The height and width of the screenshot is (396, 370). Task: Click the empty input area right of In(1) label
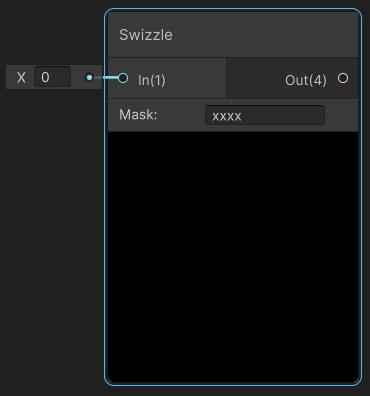pyautogui.click(x=196, y=79)
